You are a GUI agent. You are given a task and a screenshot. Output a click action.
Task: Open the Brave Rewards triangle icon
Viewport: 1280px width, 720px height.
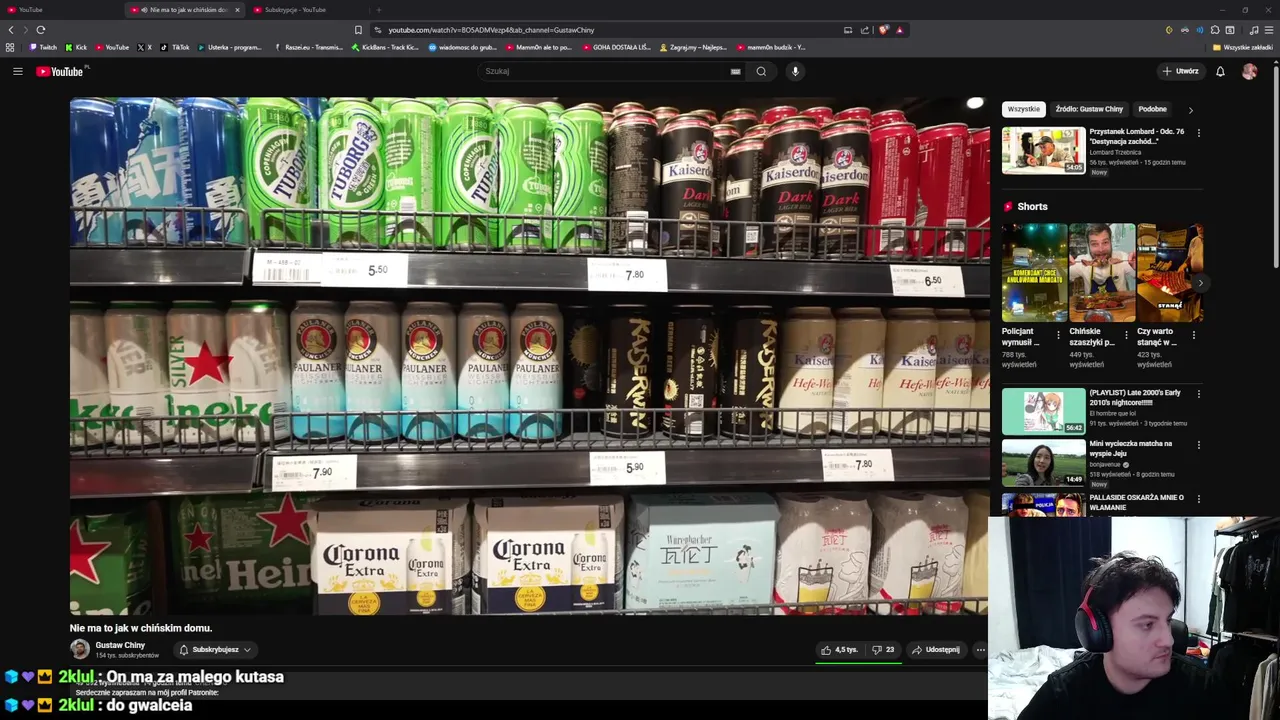pos(899,30)
